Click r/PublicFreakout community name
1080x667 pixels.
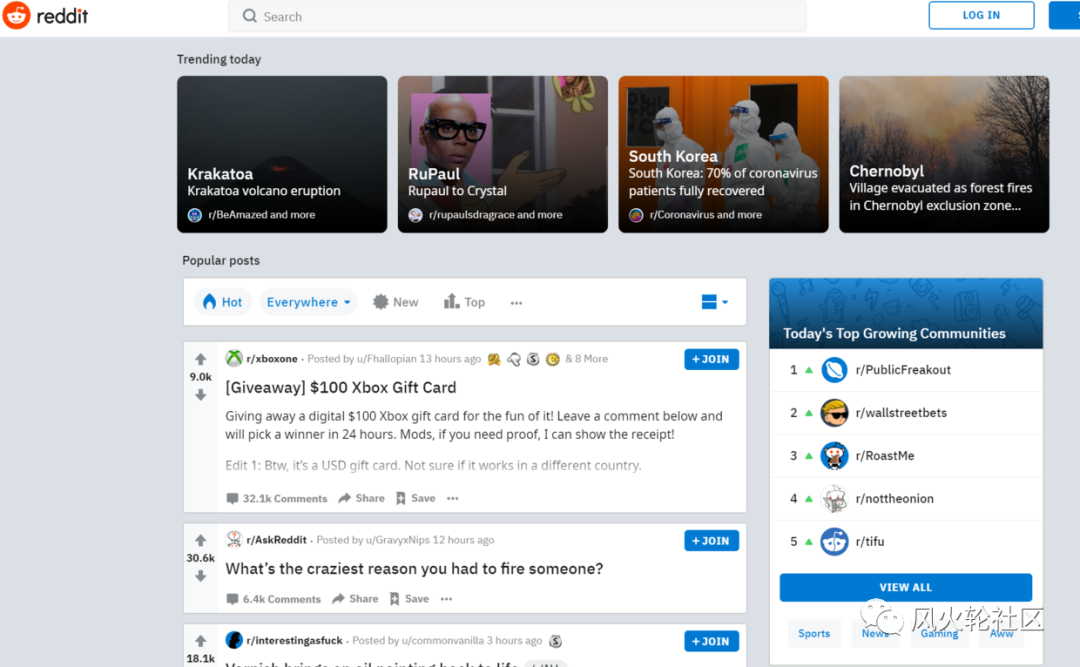[x=903, y=370]
